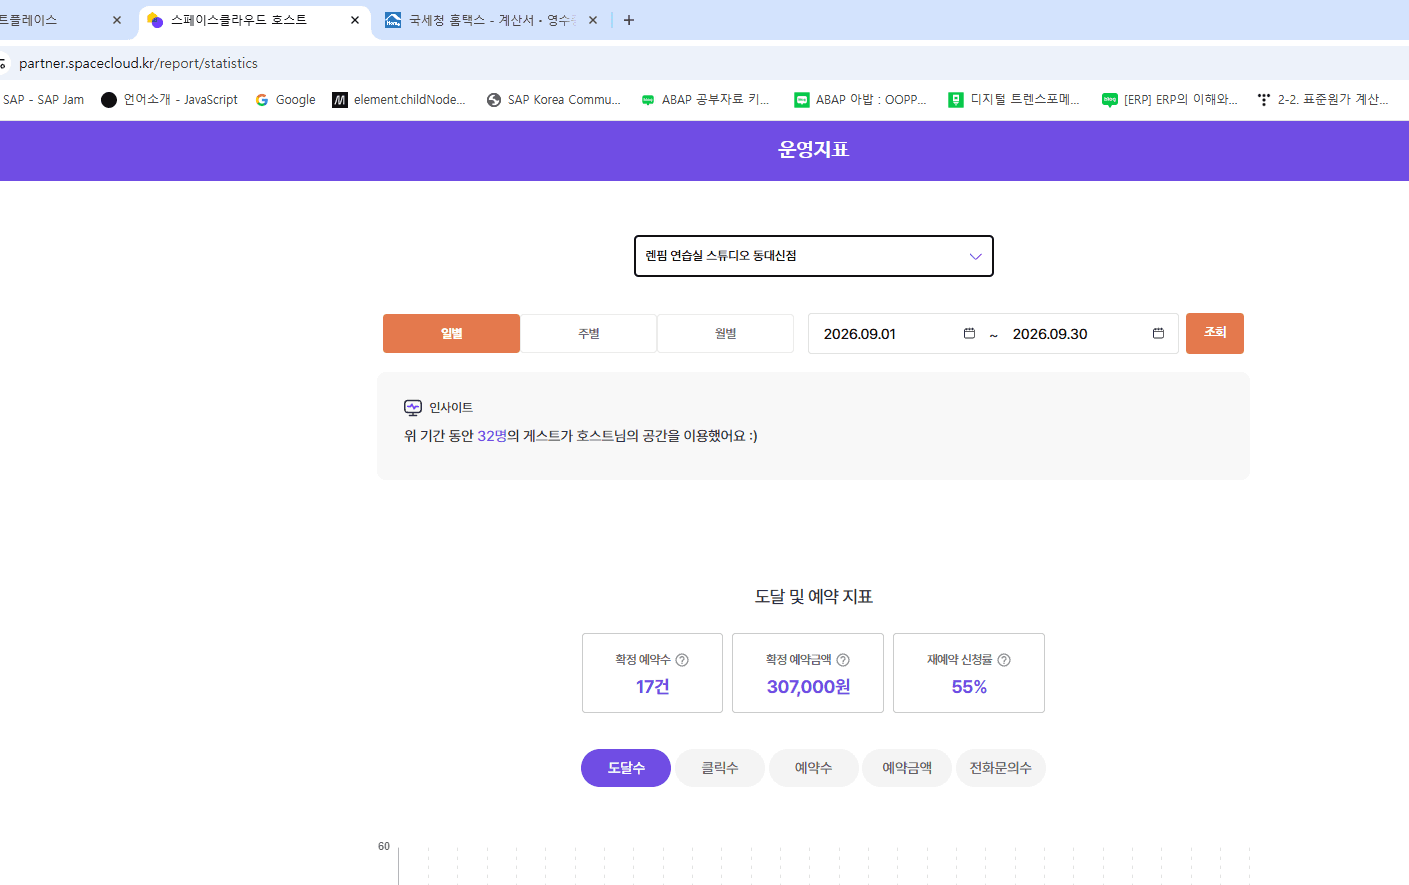Screen dimensions: 1409x885
Task: Expand the 렌핌 연습실 스튜디오 동대신점 space dropdown
Action: coord(814,256)
